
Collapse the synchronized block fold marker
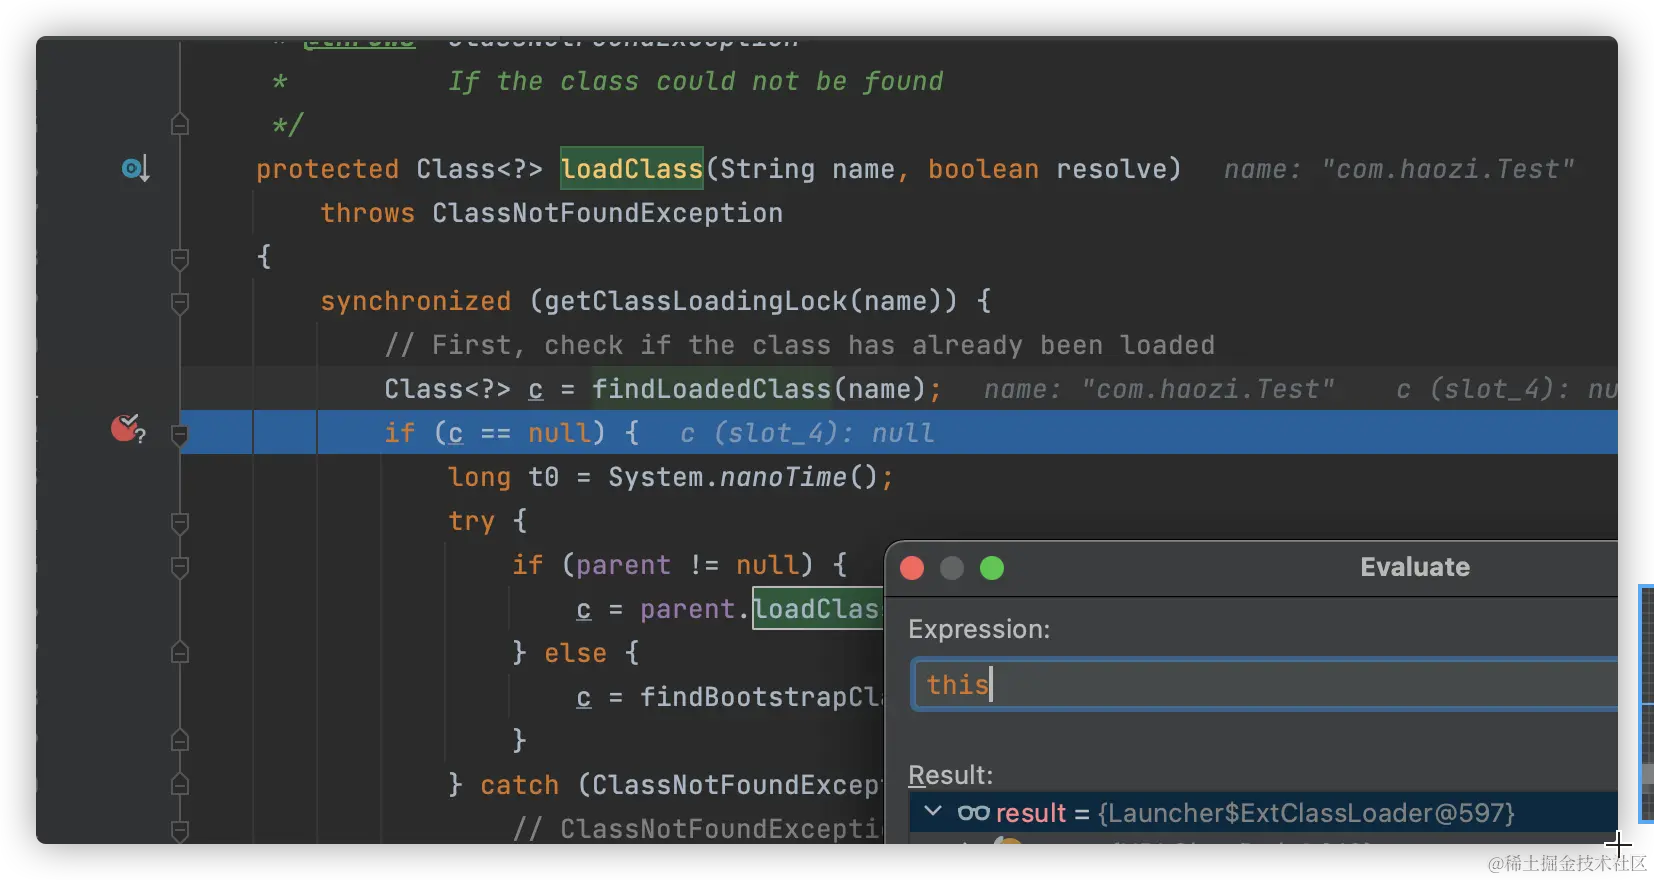click(x=180, y=303)
